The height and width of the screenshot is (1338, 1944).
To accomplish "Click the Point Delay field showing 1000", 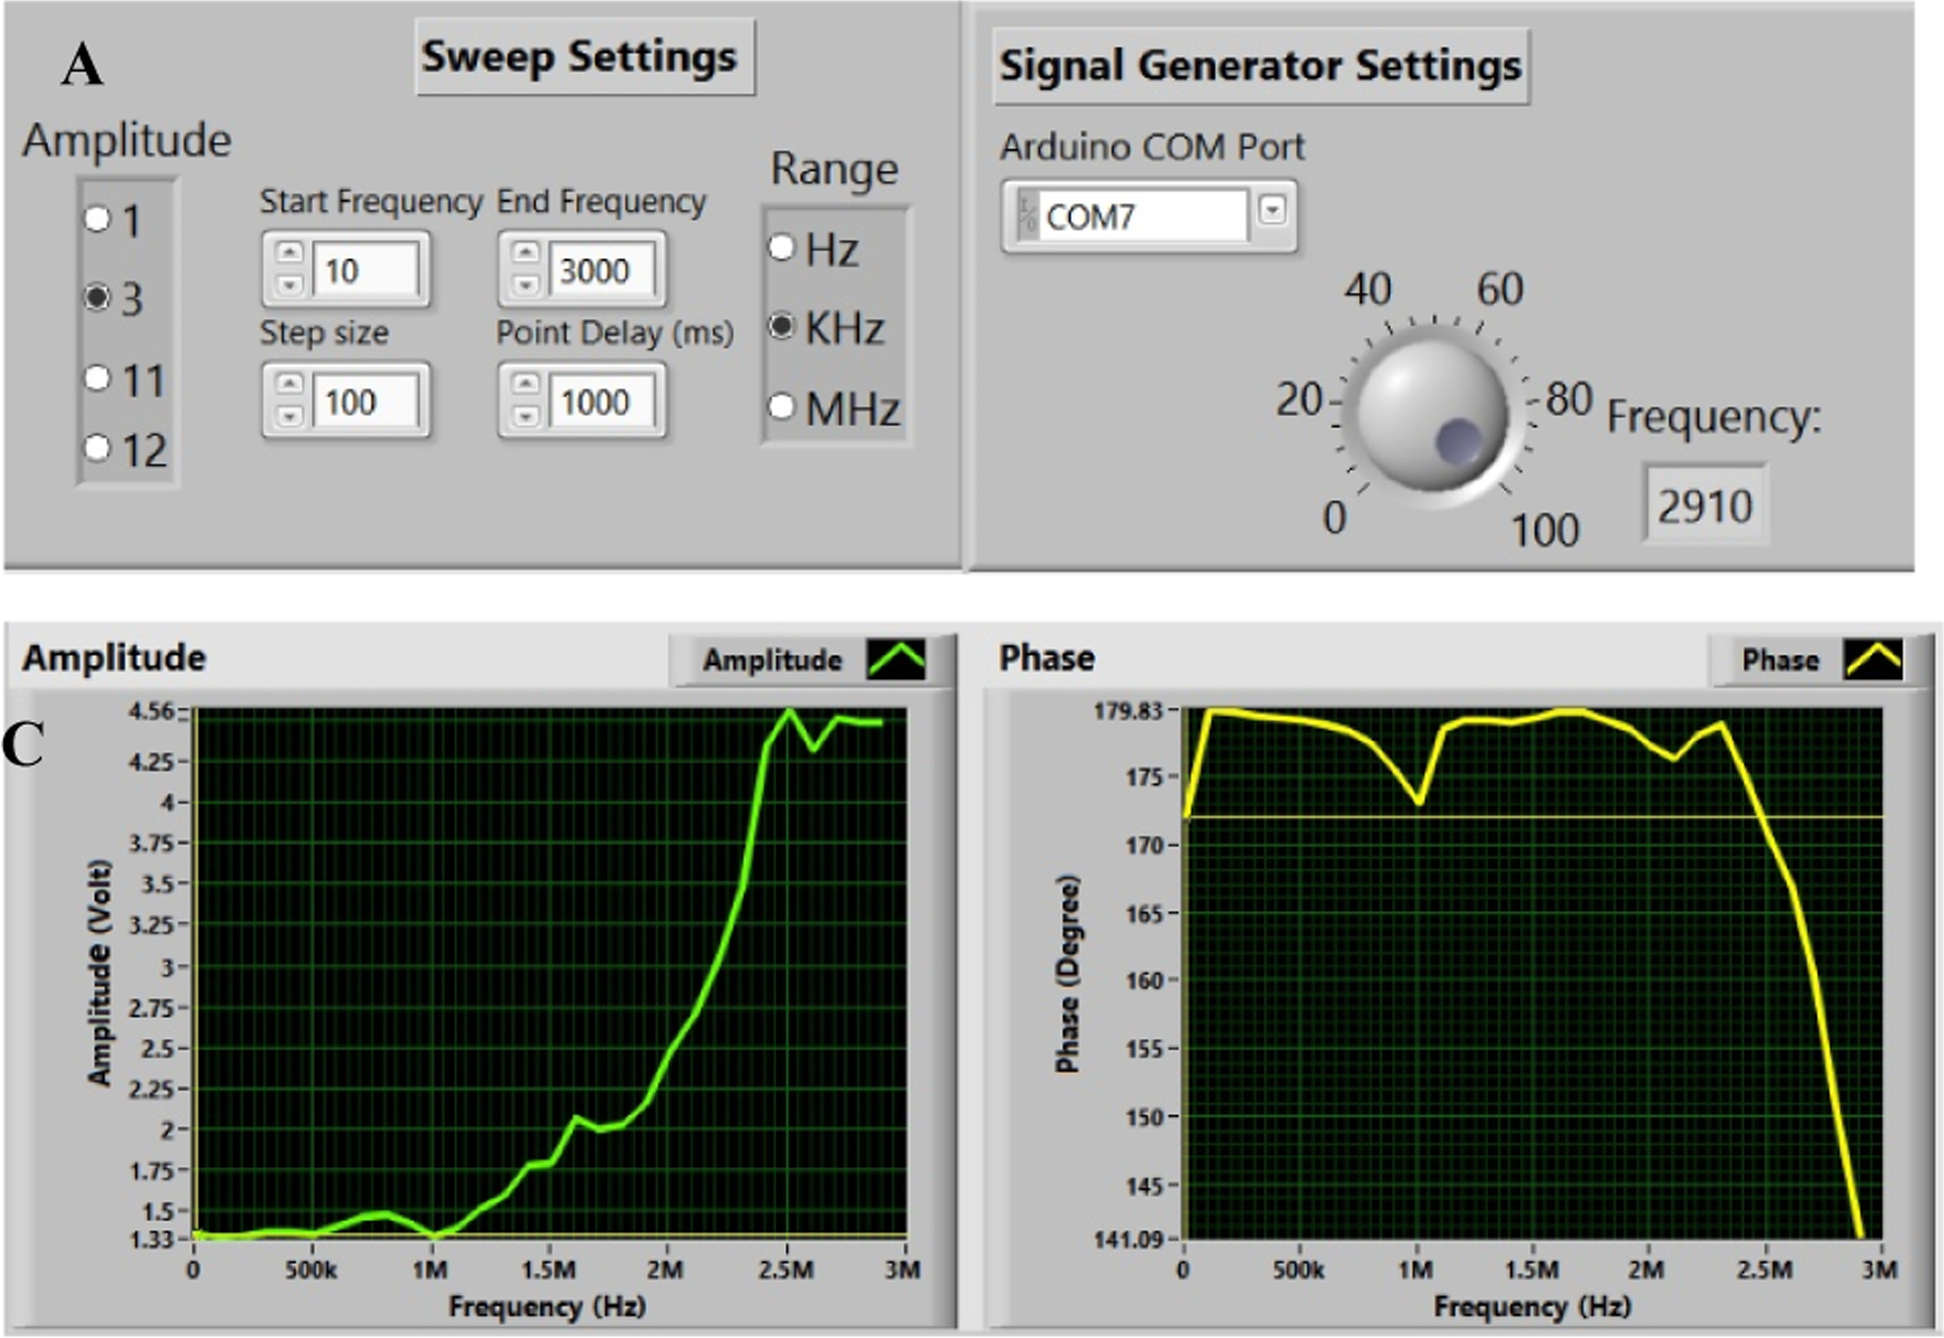I will [x=601, y=401].
